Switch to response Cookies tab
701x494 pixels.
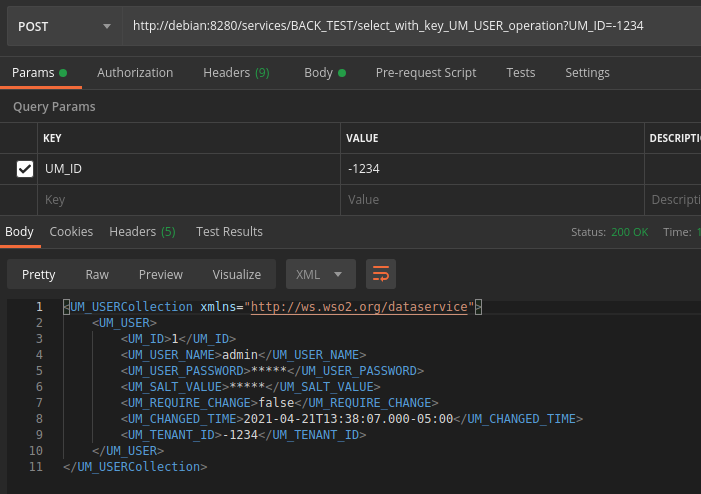(71, 232)
